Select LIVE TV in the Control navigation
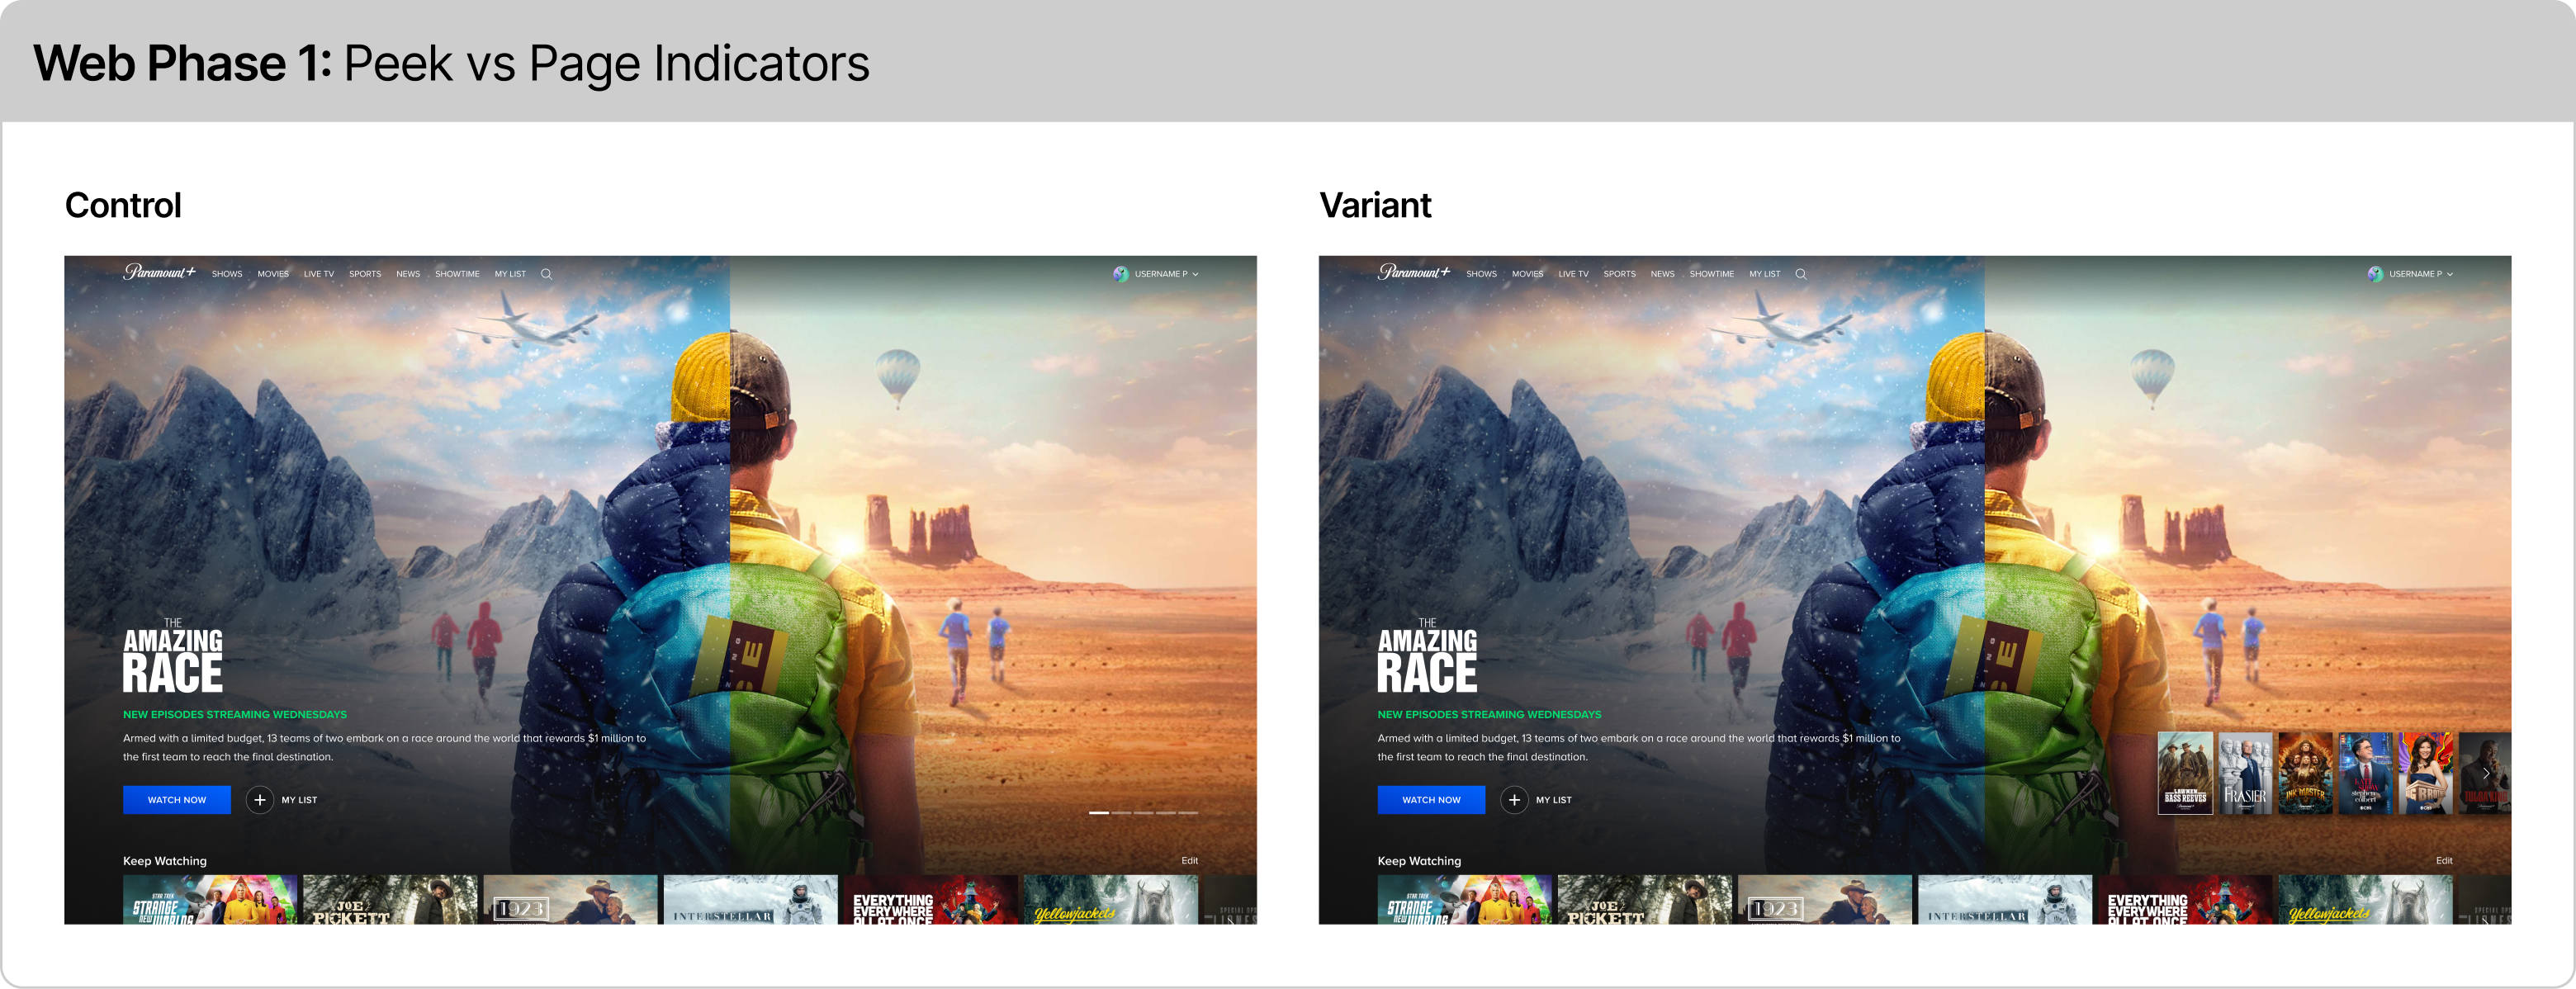2576x989 pixels. point(319,274)
